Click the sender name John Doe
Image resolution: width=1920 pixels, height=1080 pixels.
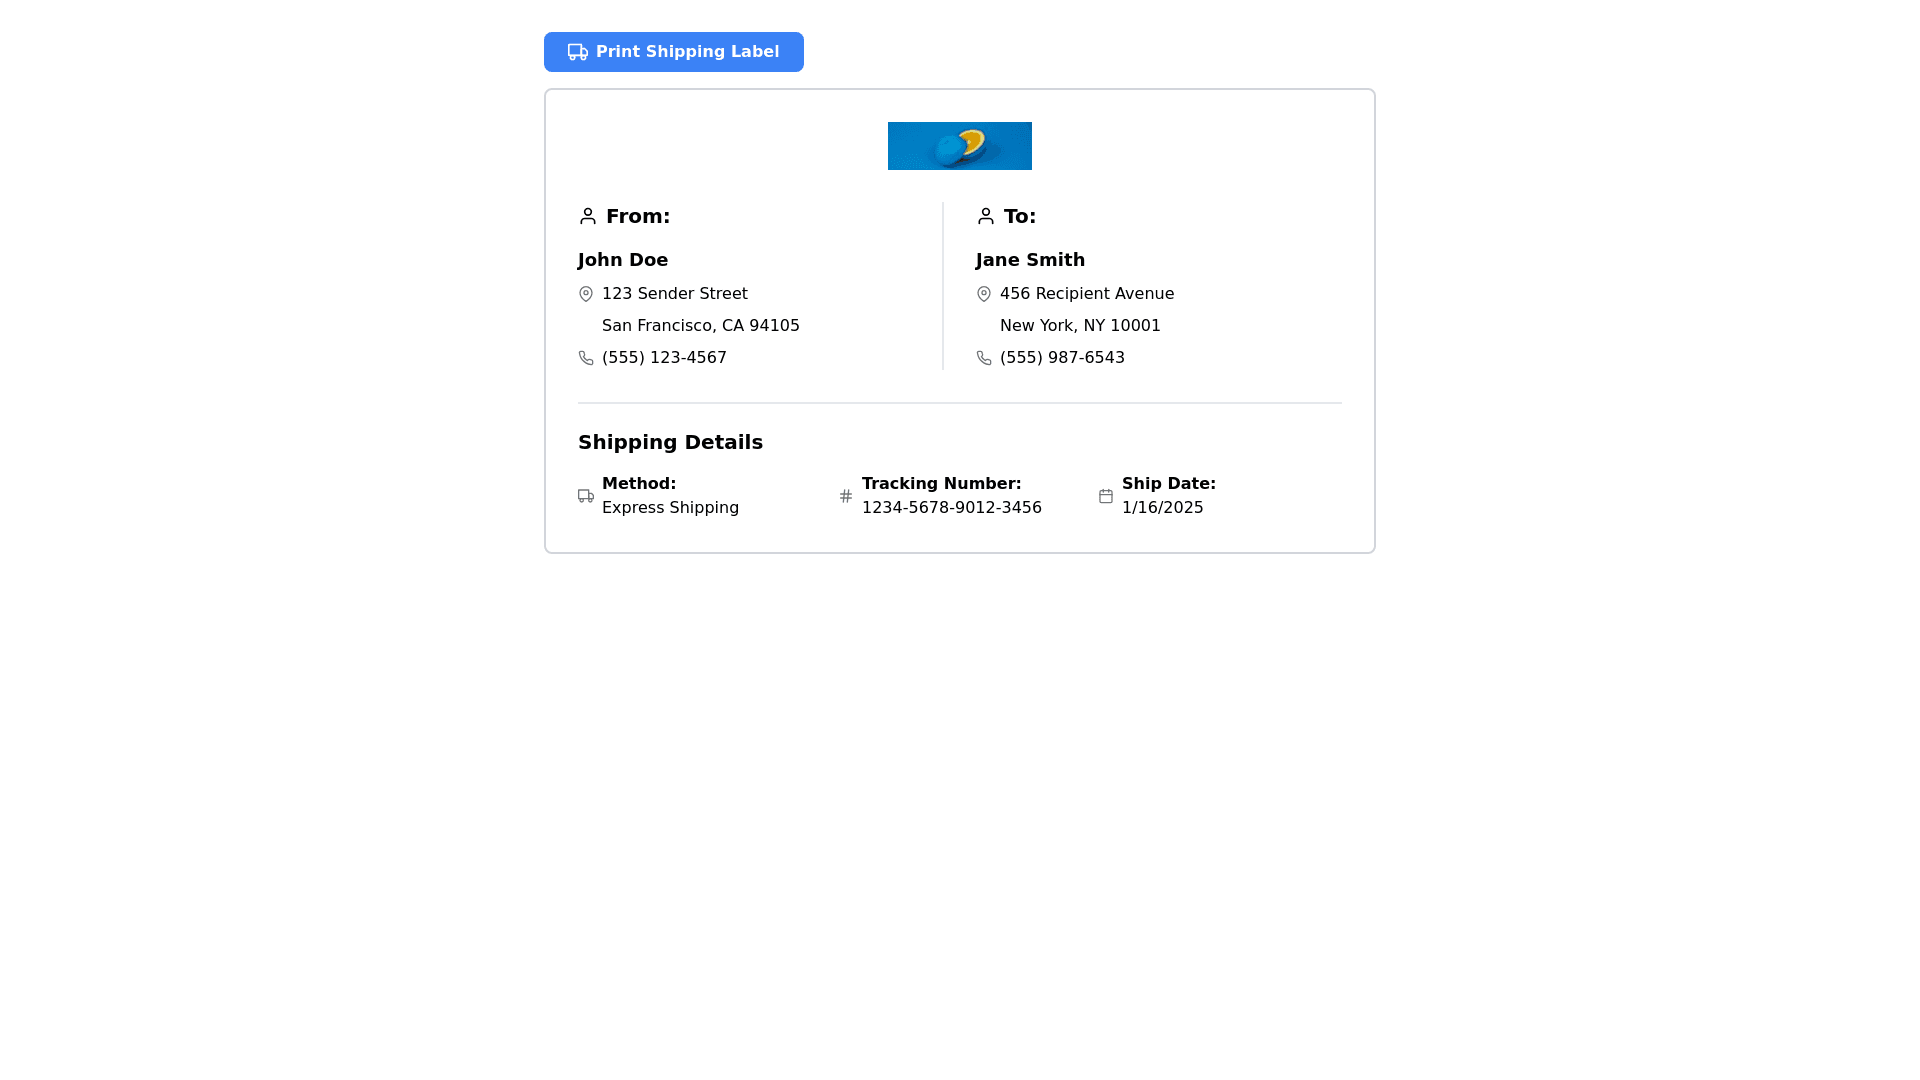(x=623, y=260)
